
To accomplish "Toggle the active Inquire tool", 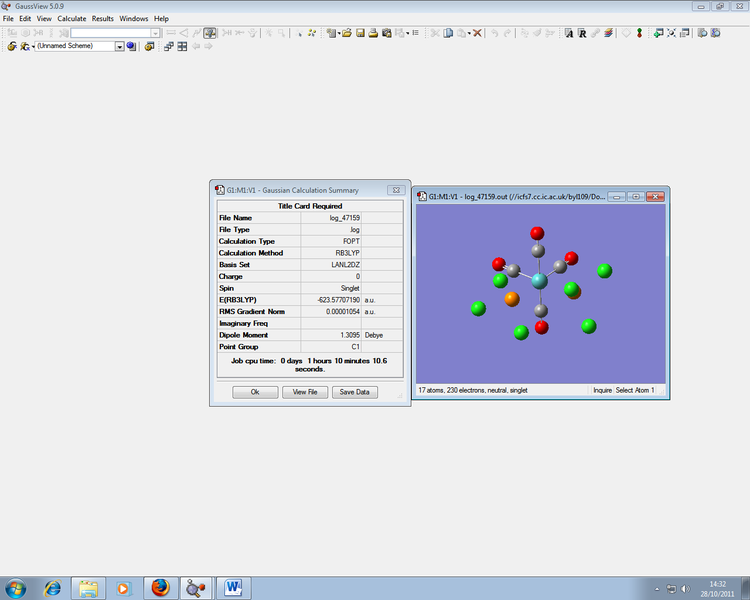I will 210,33.
